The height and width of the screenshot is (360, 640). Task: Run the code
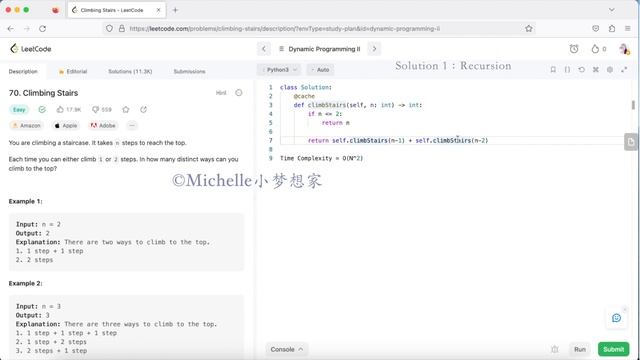pos(580,349)
